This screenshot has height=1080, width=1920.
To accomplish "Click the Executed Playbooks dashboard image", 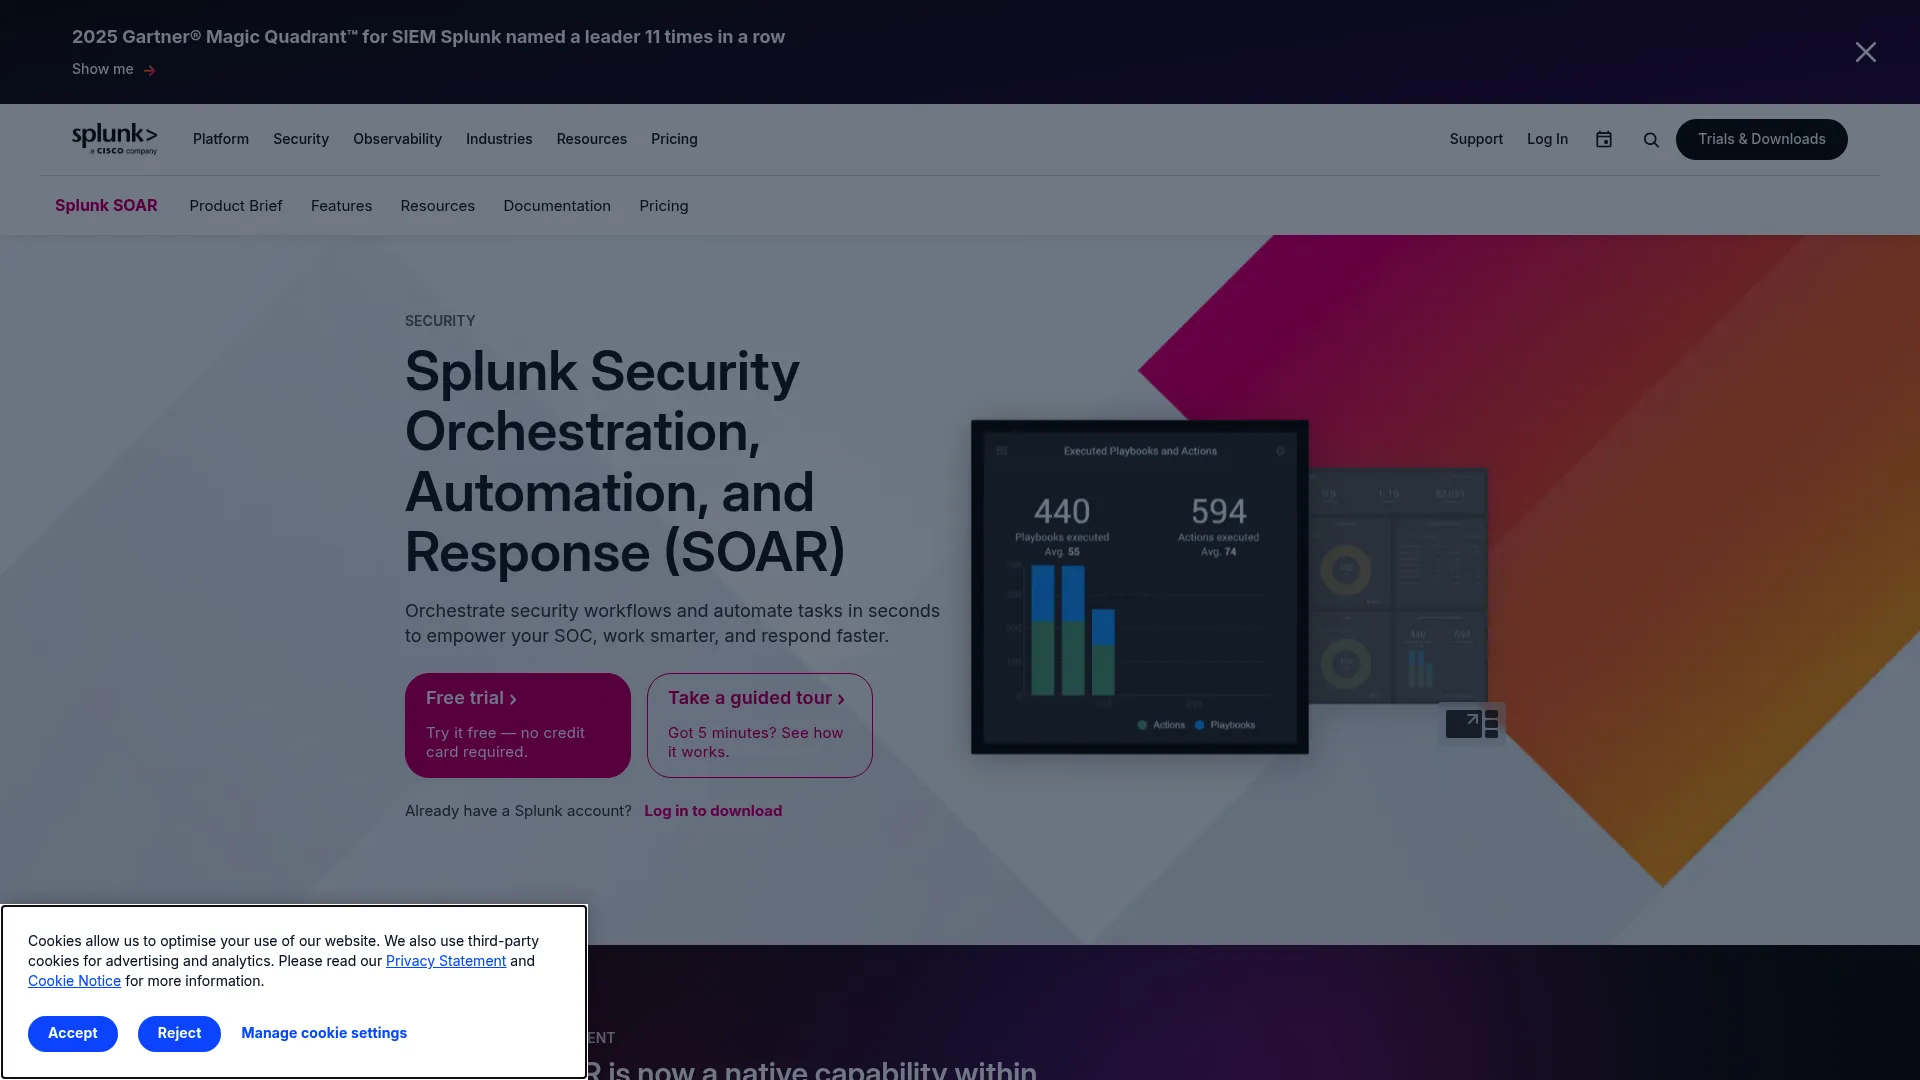I will [x=1139, y=587].
